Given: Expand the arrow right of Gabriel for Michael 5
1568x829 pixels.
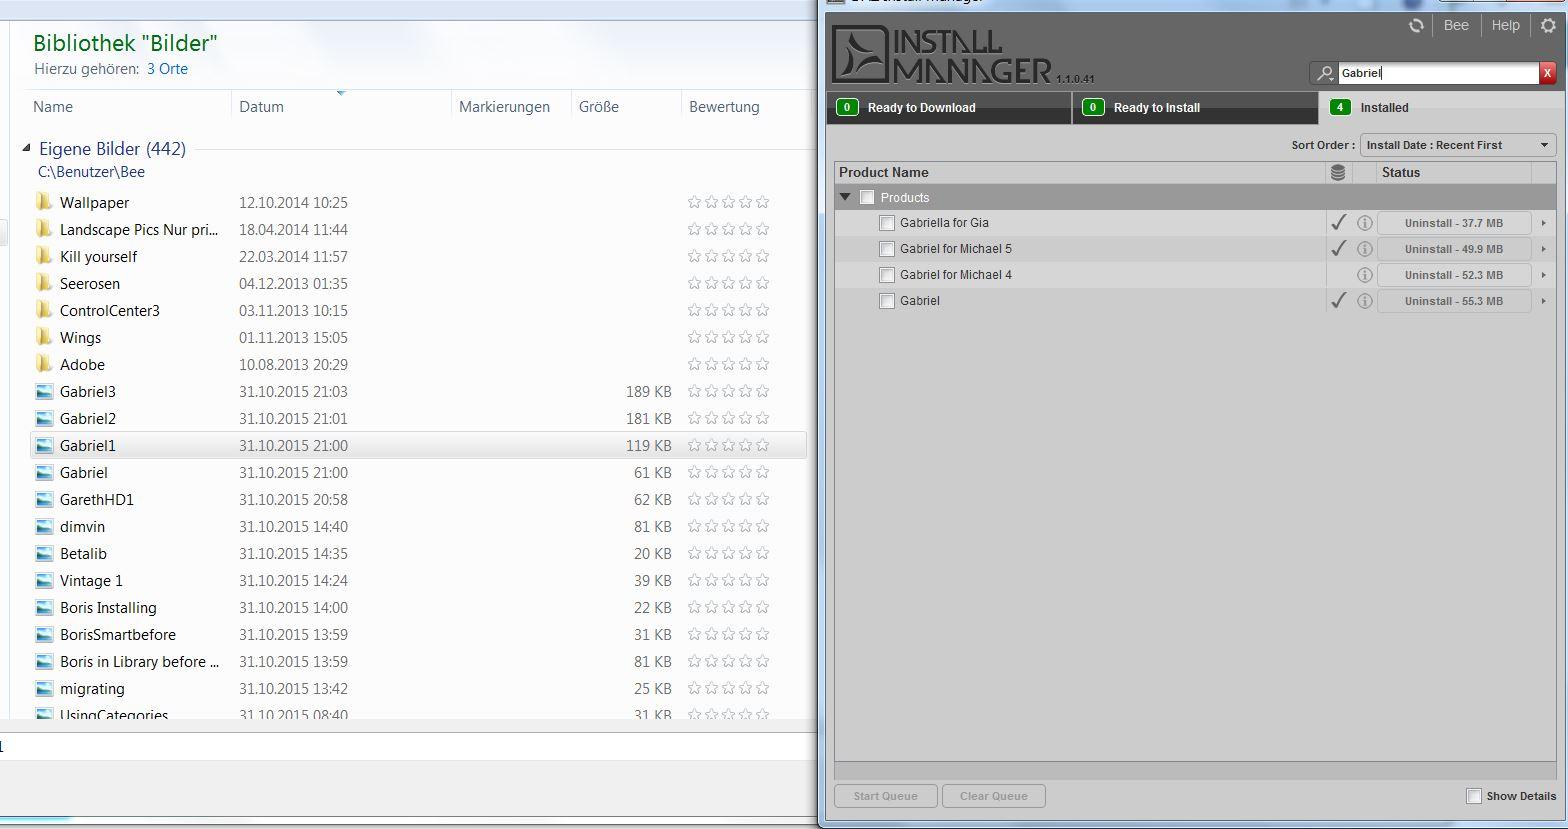Looking at the screenshot, I should click(x=1544, y=249).
